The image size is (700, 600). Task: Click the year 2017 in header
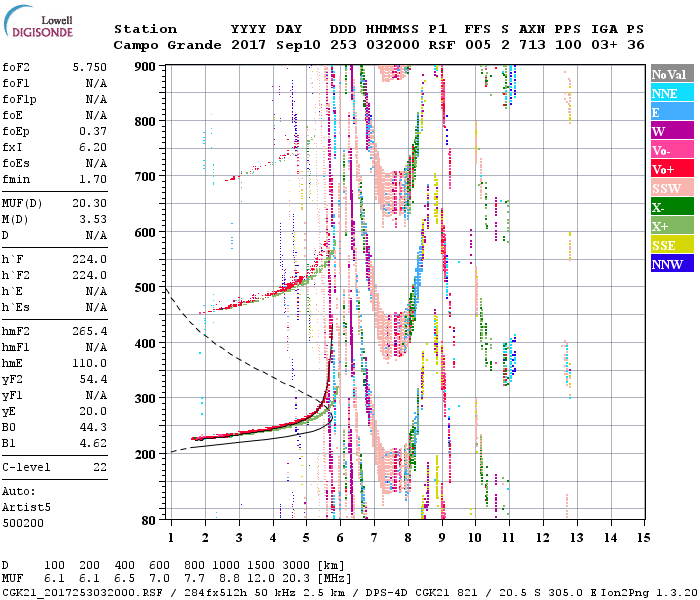[249, 45]
